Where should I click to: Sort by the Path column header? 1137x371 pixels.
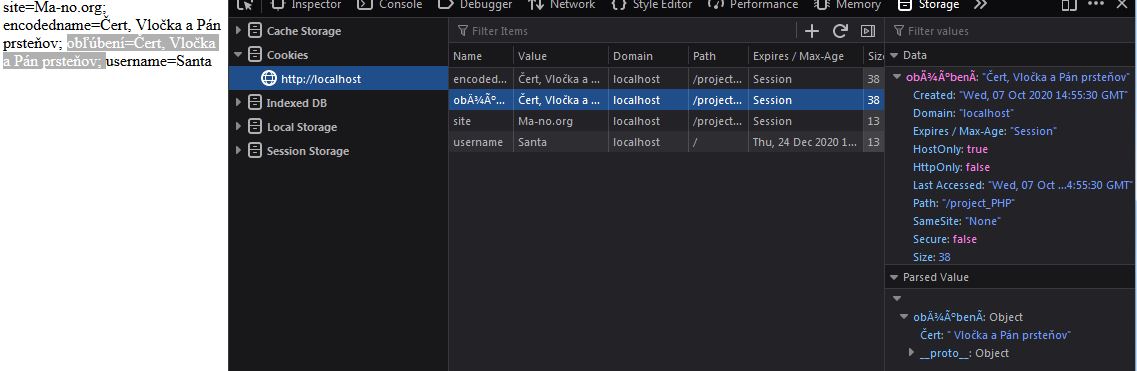point(718,56)
